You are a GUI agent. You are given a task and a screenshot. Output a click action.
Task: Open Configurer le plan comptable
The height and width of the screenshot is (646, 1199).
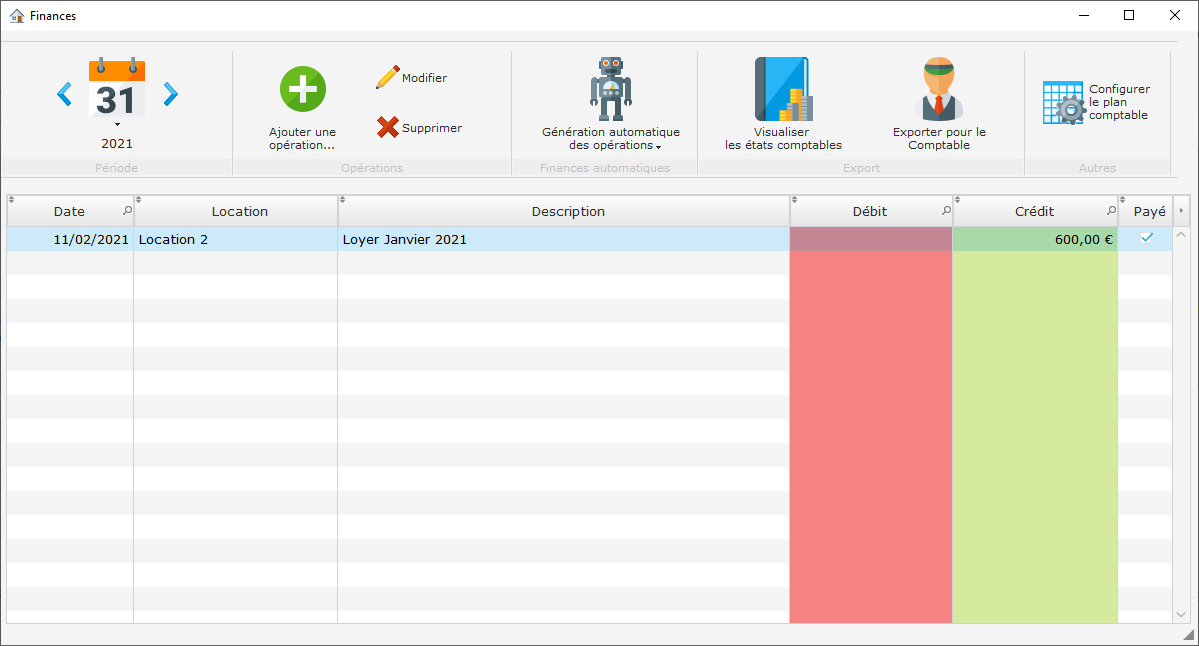[1097, 102]
